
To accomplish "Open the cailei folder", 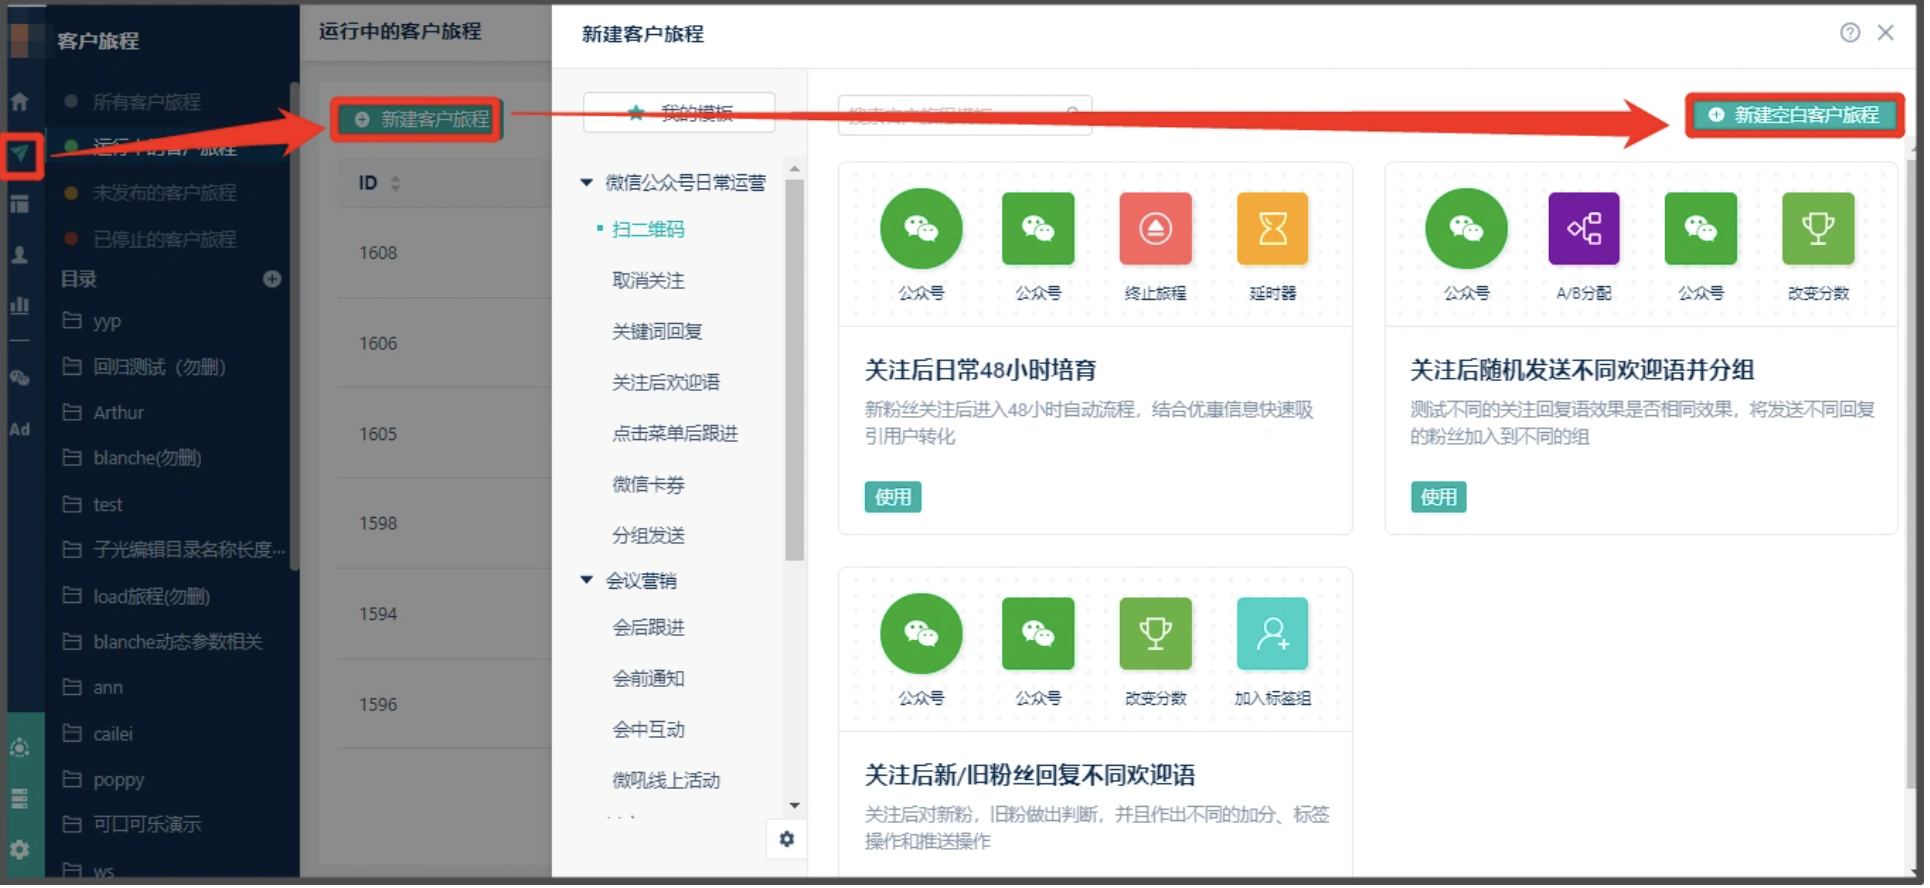I will (114, 735).
